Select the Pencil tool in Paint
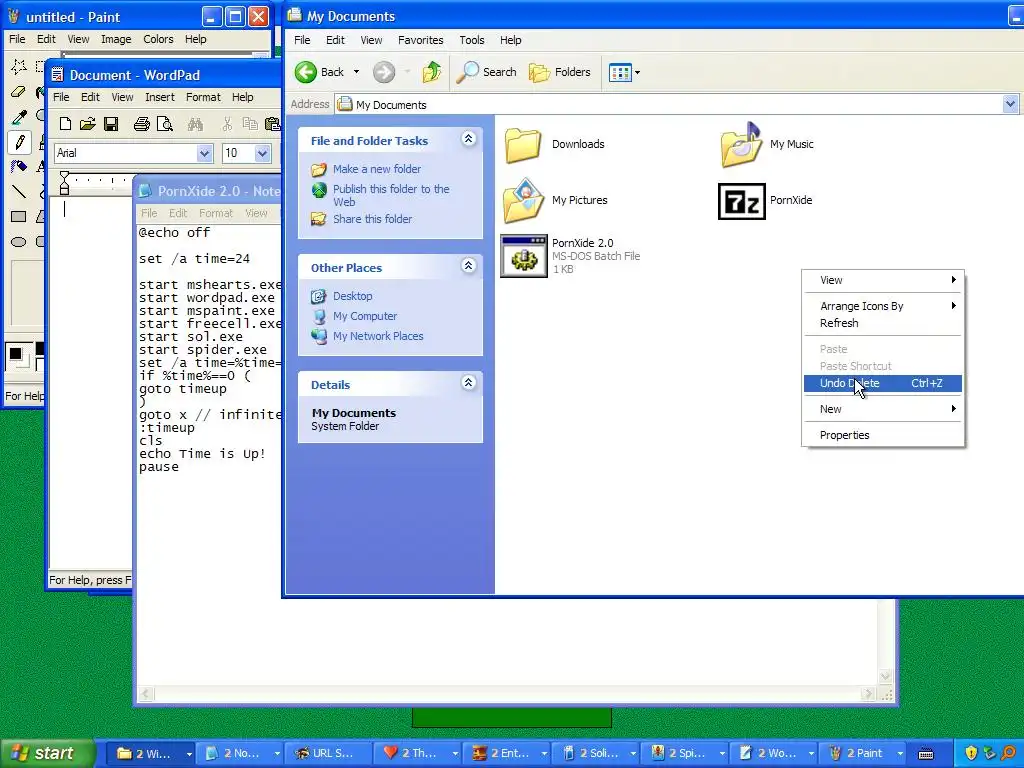The height and width of the screenshot is (768, 1024). coord(19,142)
